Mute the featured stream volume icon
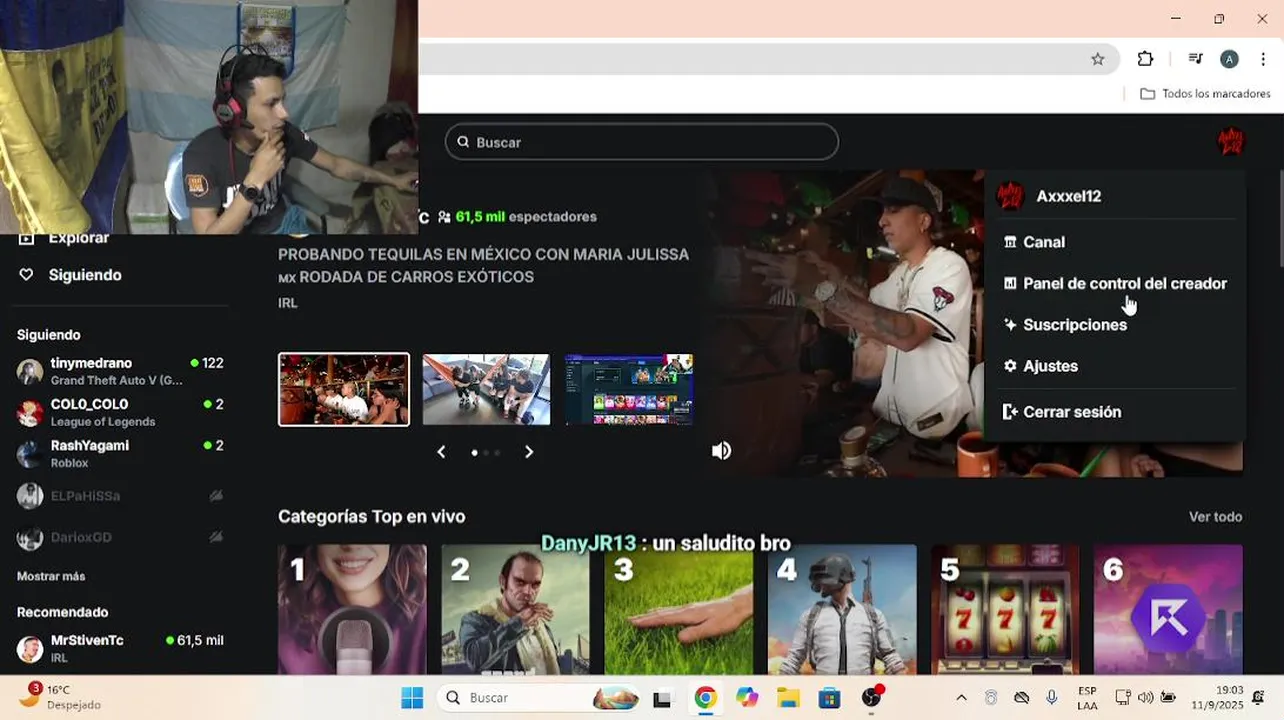1284x720 pixels. [x=721, y=451]
